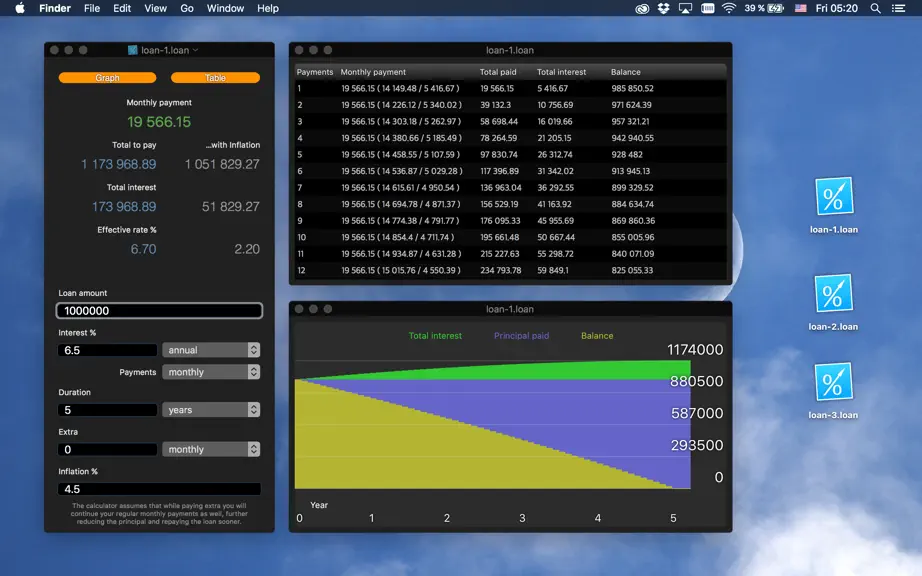The image size is (922, 576).
Task: Open Spotlight search magnifier in menu bar
Action: [875, 8]
